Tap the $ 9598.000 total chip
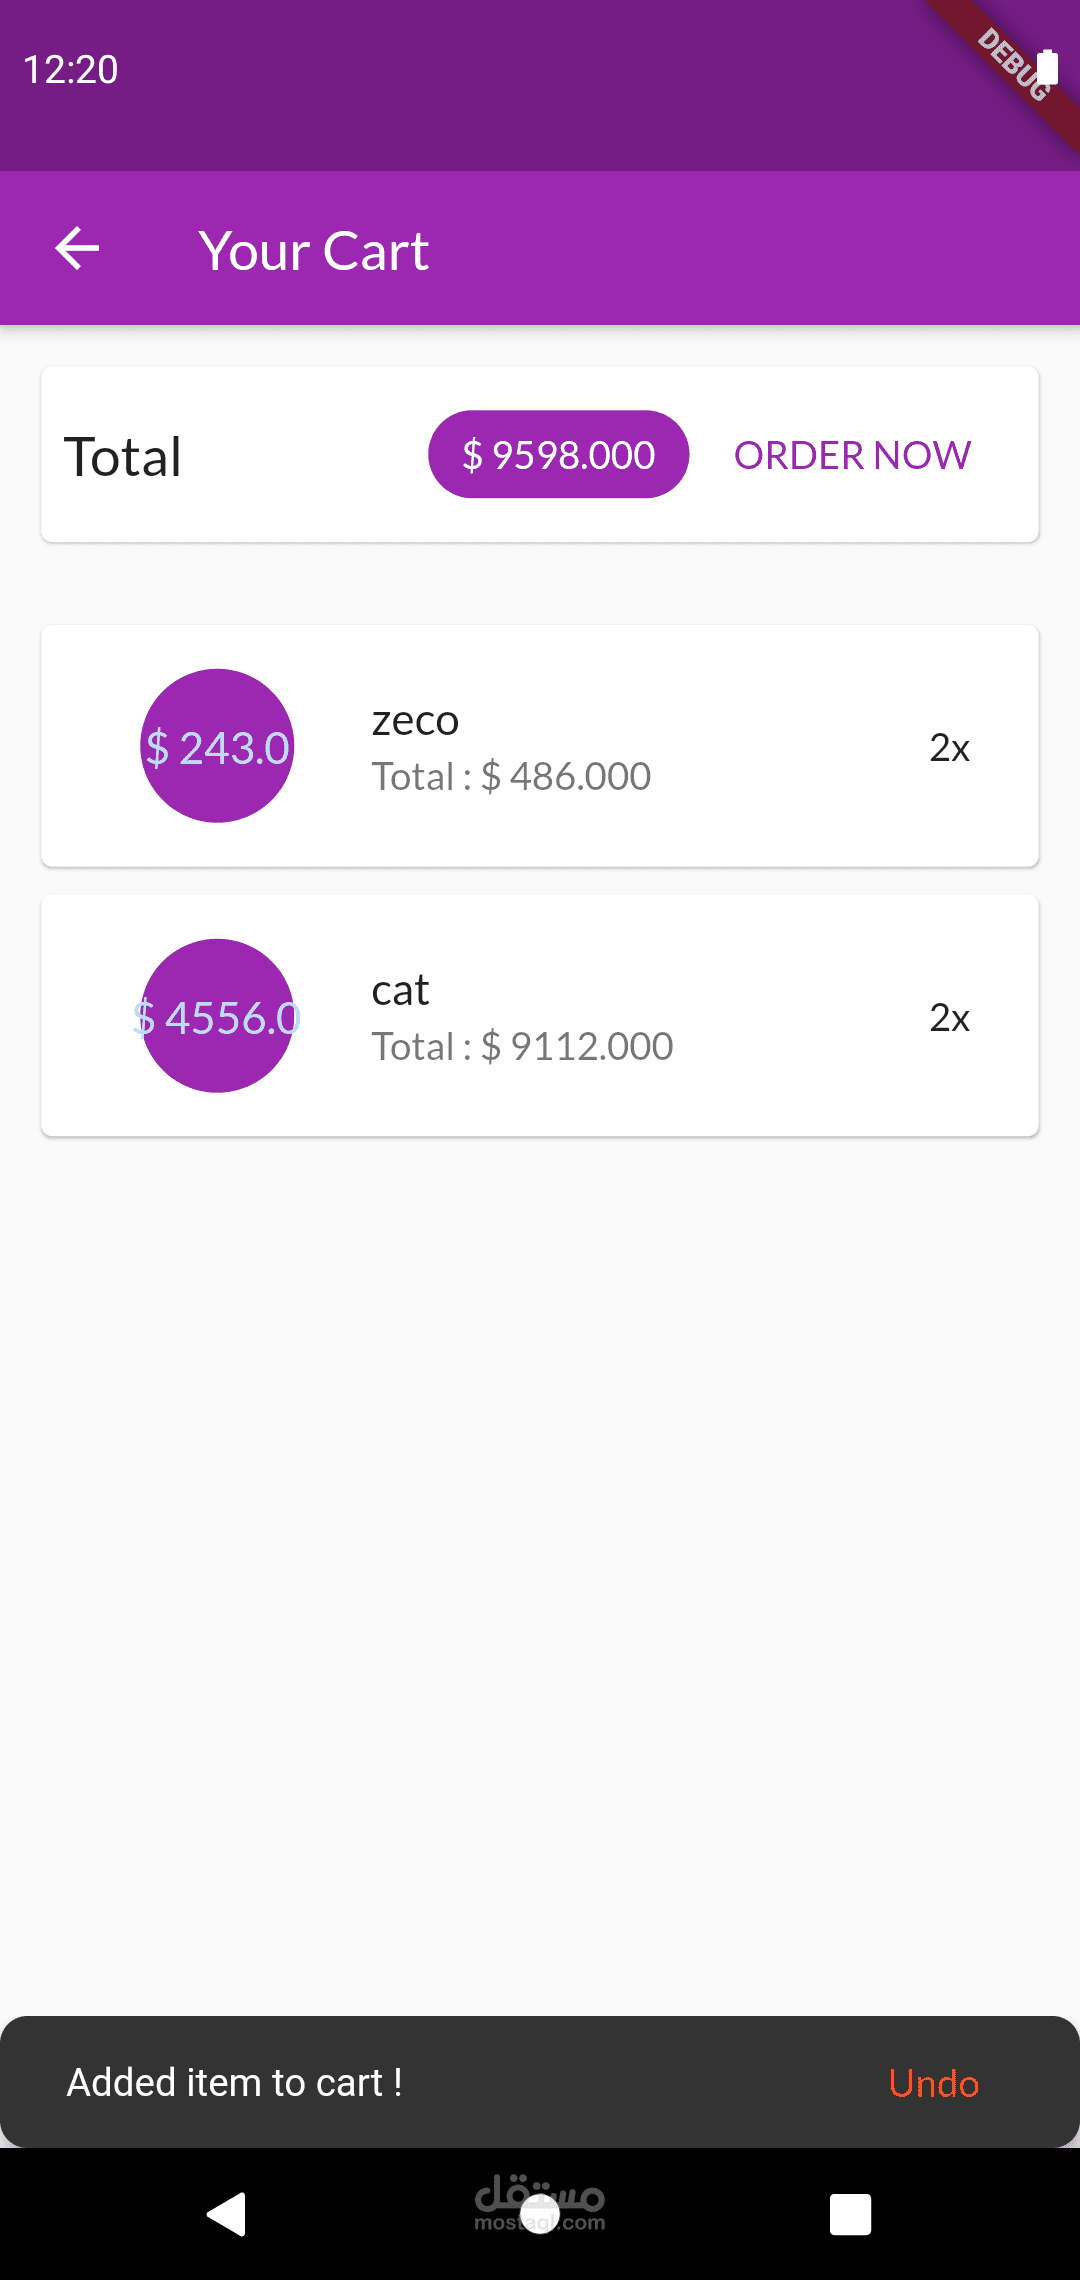 pyautogui.click(x=558, y=455)
